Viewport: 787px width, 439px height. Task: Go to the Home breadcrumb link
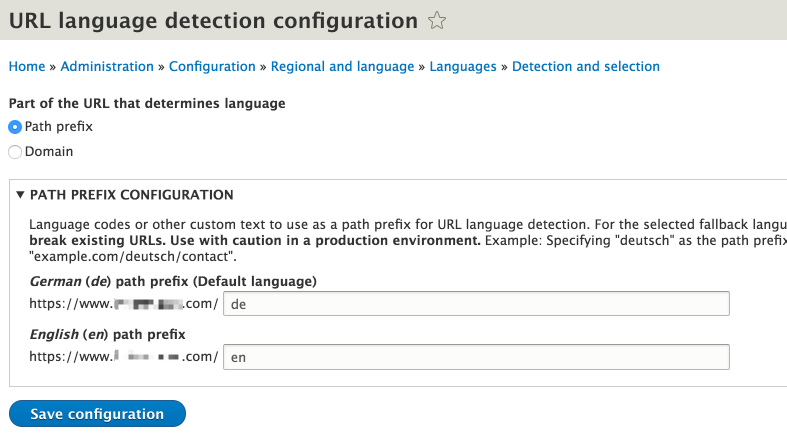coord(27,66)
